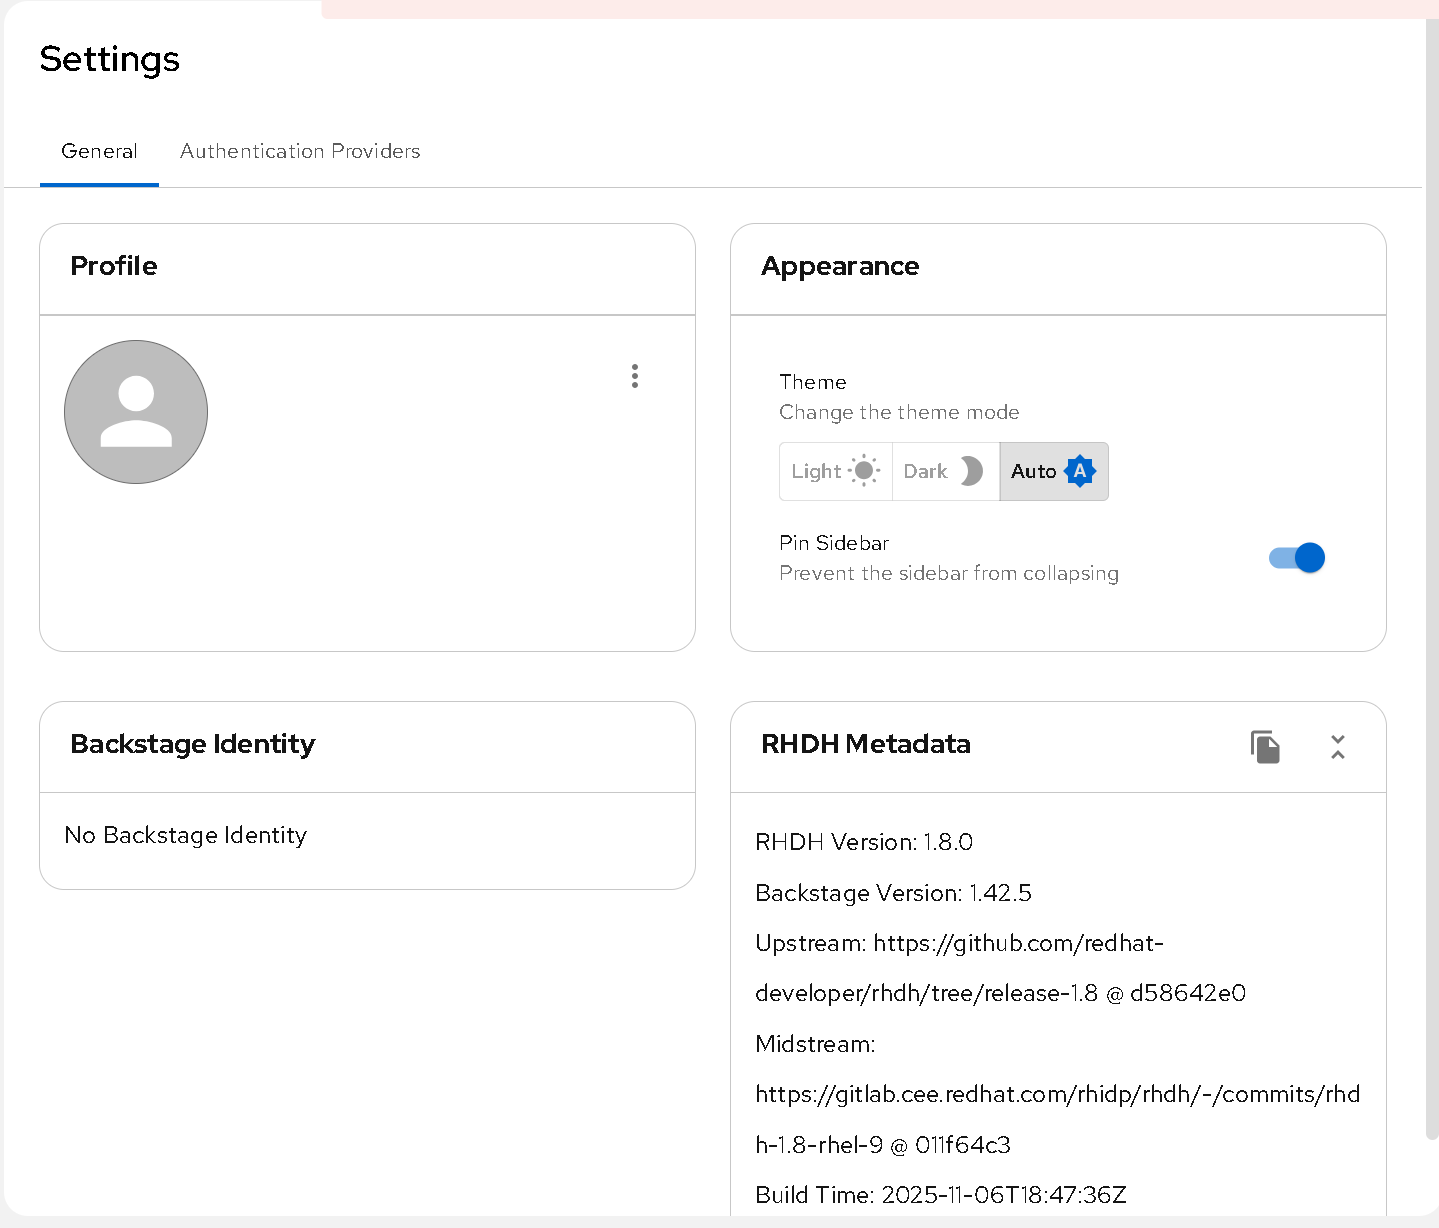Viewport: 1439px width, 1228px height.
Task: Click the moon icon for dark theme
Action: point(971,471)
